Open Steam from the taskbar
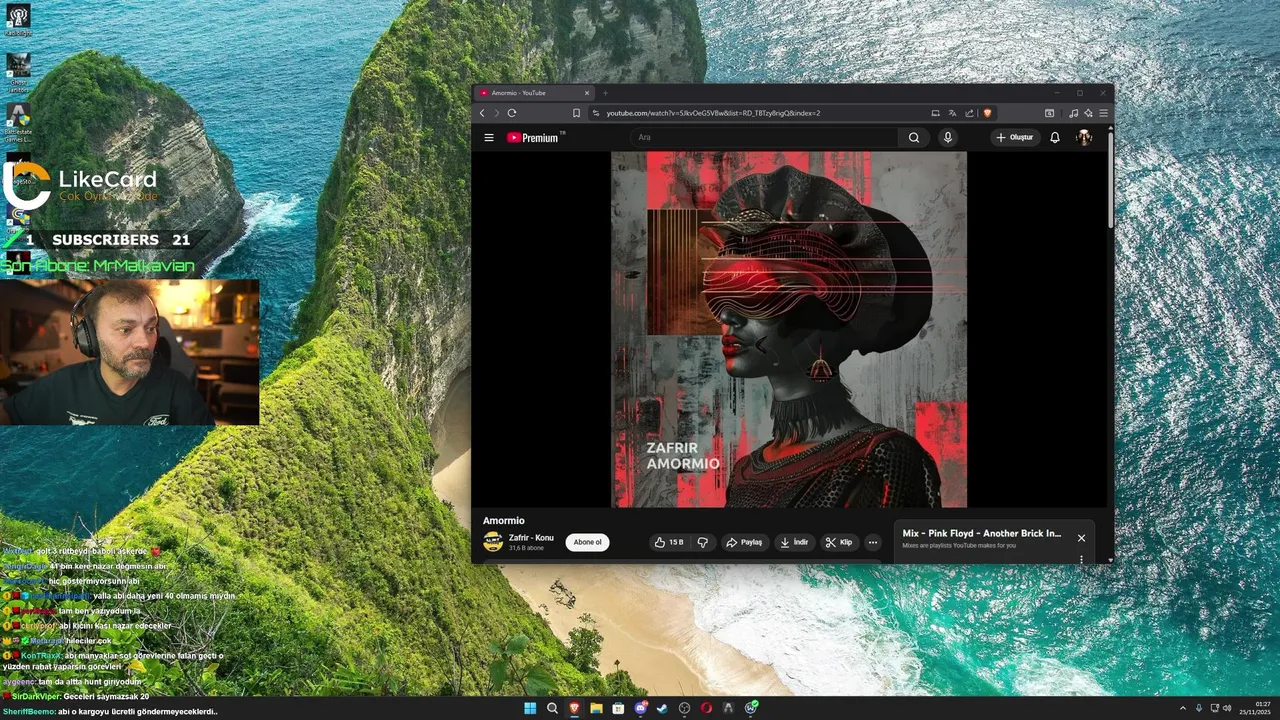1280x720 pixels. [x=662, y=708]
